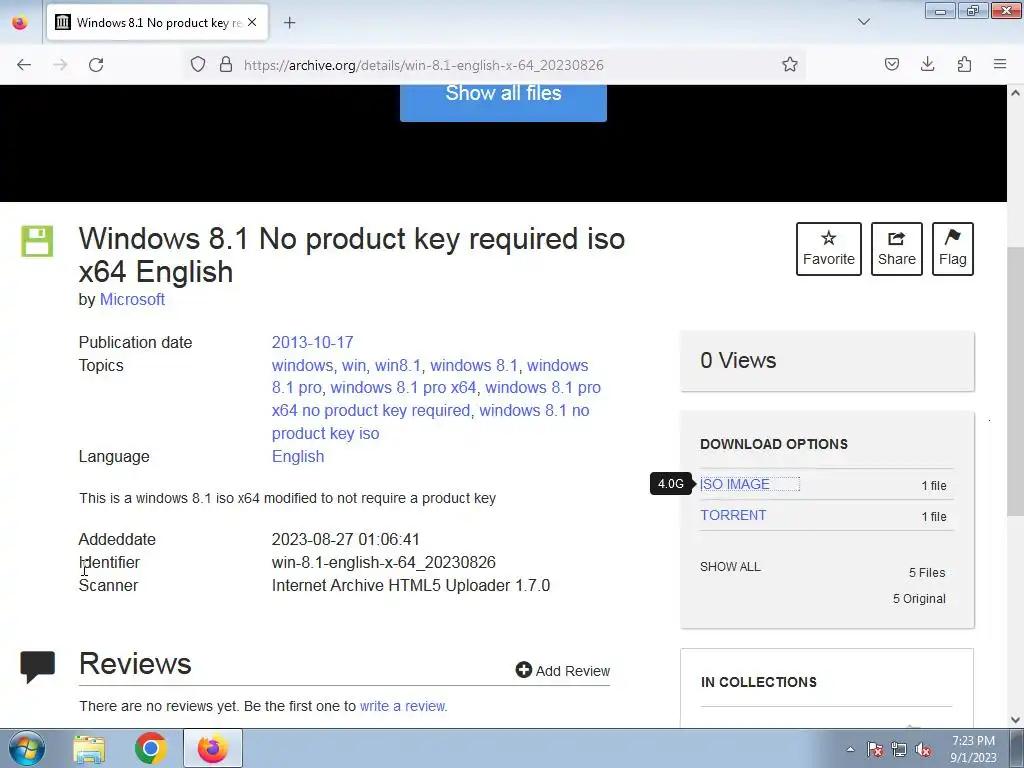Click the English language link
The image size is (1024, 768).
(x=298, y=456)
